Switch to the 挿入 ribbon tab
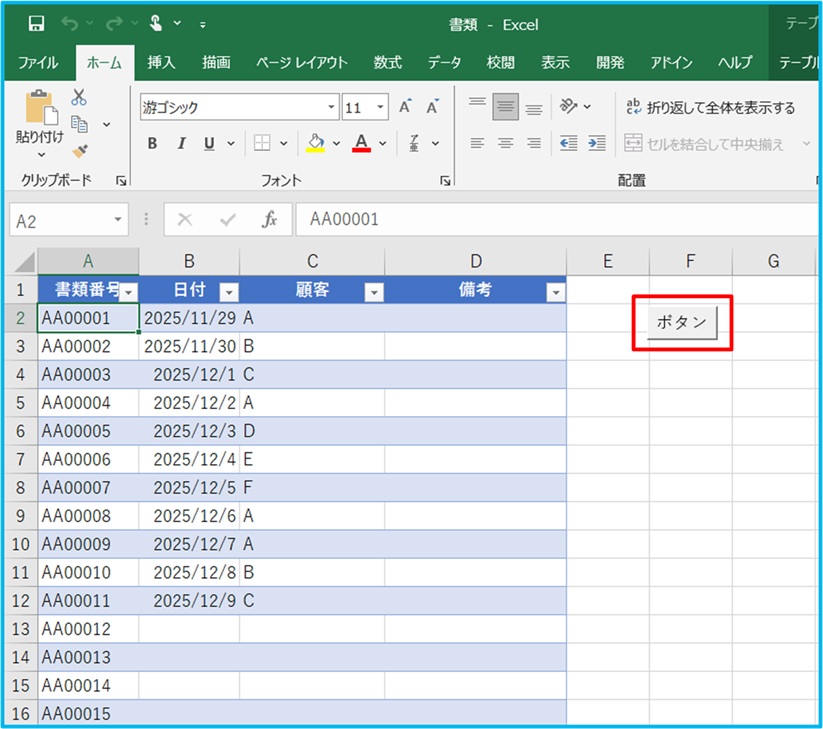Screen dimensions: 823x729 [161, 62]
